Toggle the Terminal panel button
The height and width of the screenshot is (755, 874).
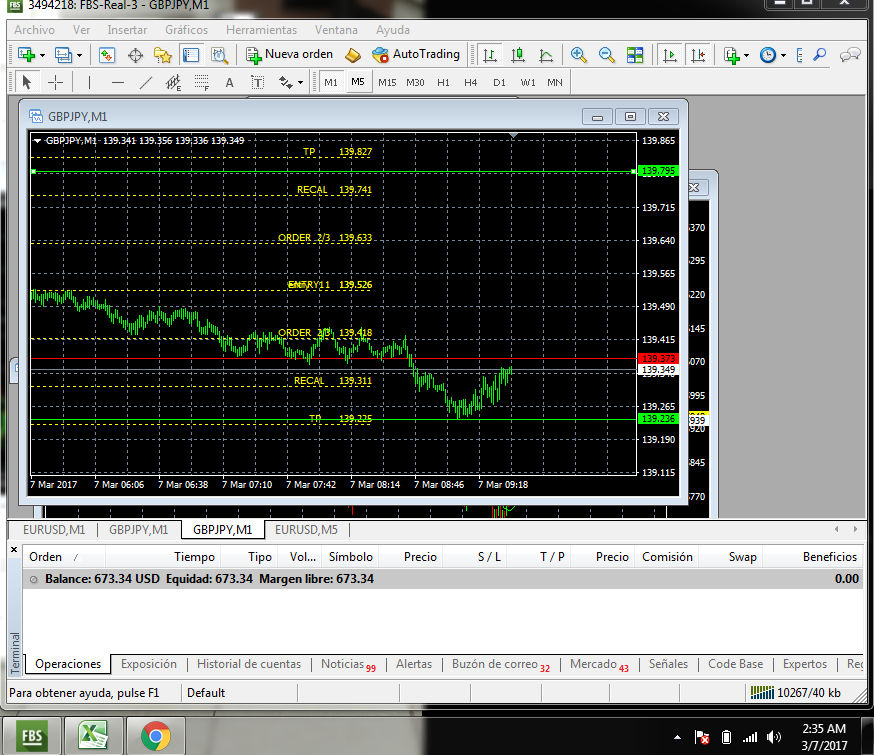click(x=191, y=55)
